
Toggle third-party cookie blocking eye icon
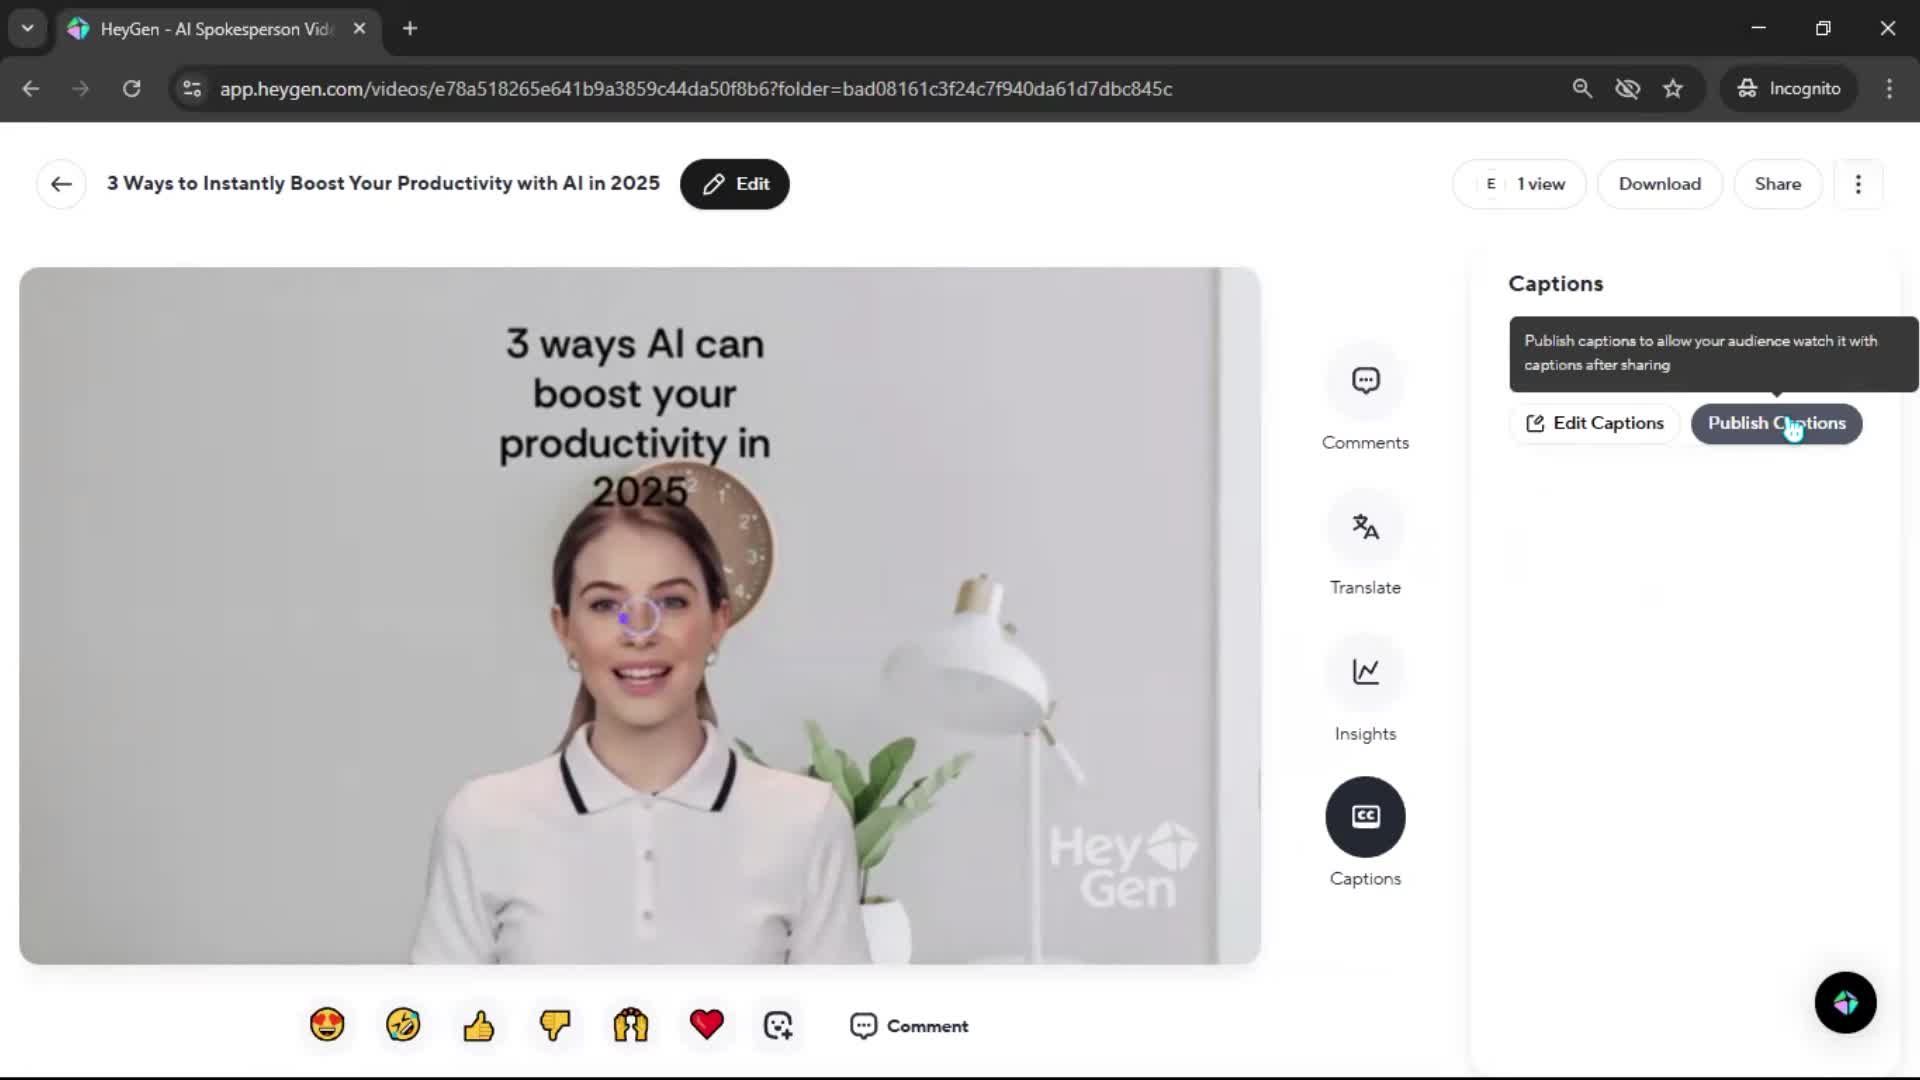1627,89
